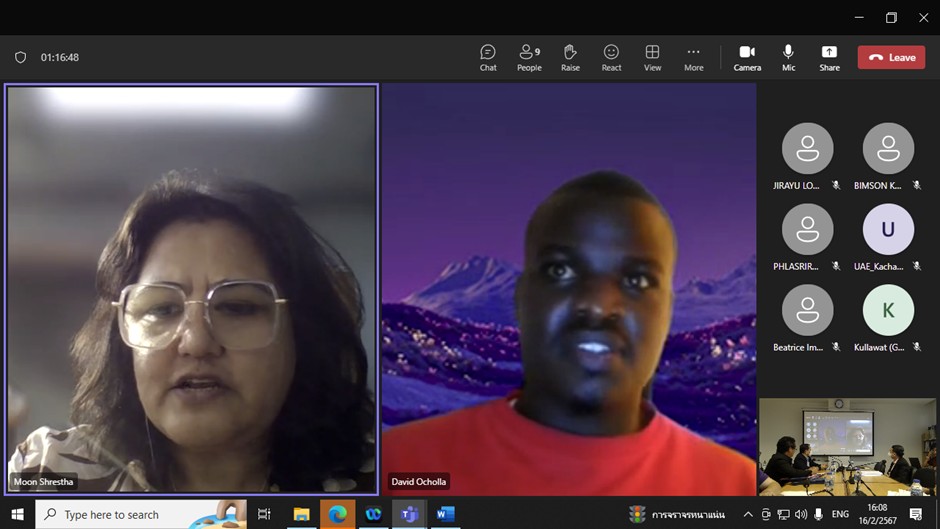The width and height of the screenshot is (940, 529).
Task: Share your screen using Share icon
Action: coord(829,57)
